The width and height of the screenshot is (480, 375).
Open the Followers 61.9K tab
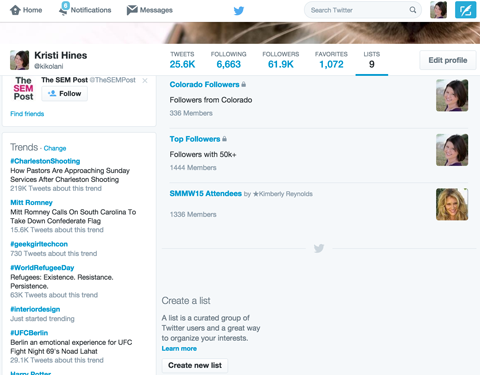point(281,60)
